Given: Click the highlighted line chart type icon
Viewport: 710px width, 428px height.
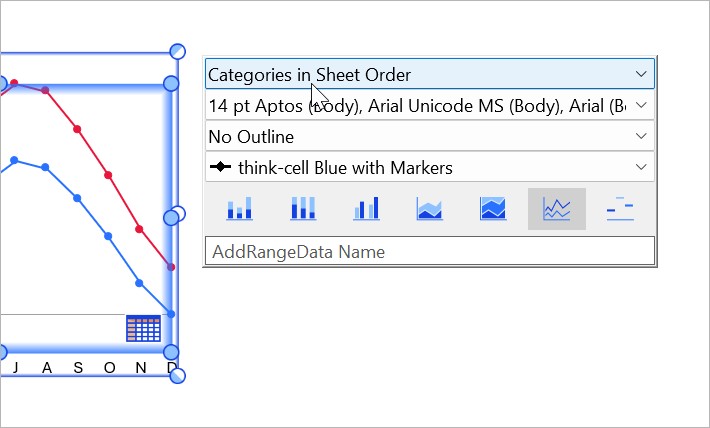Looking at the screenshot, I should 556,208.
